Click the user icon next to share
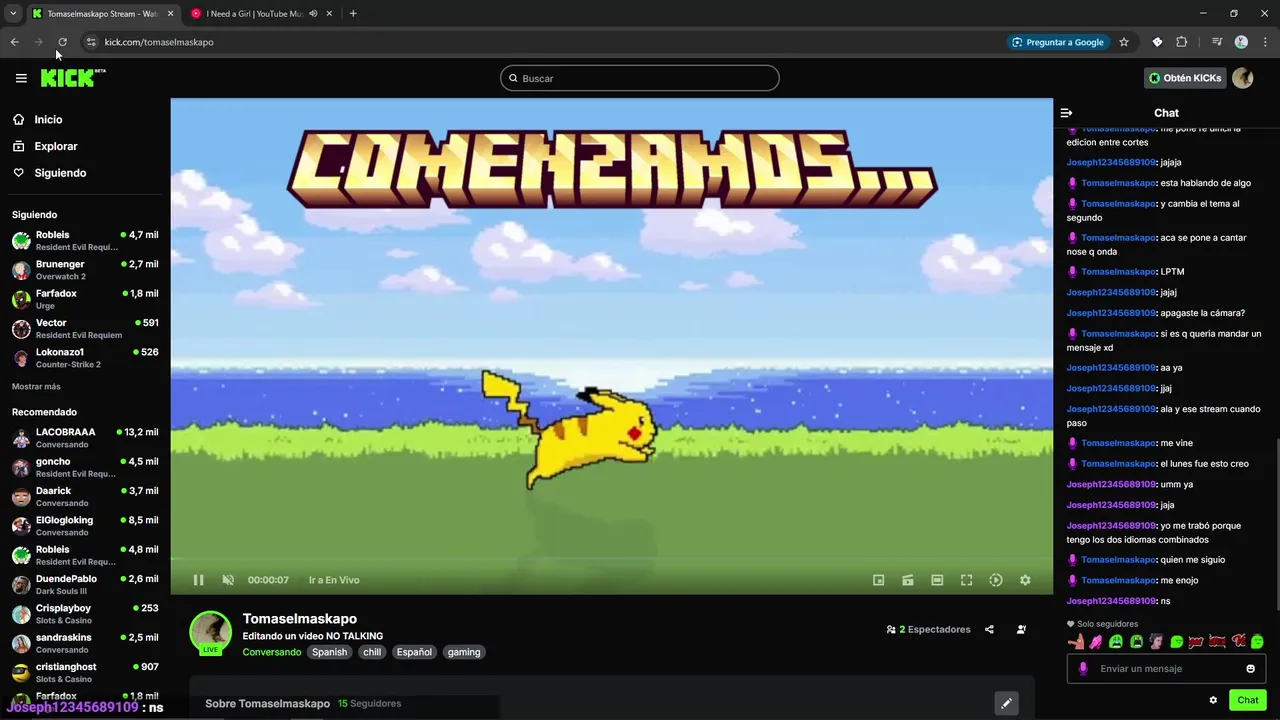The height and width of the screenshot is (720, 1280). 1021,630
